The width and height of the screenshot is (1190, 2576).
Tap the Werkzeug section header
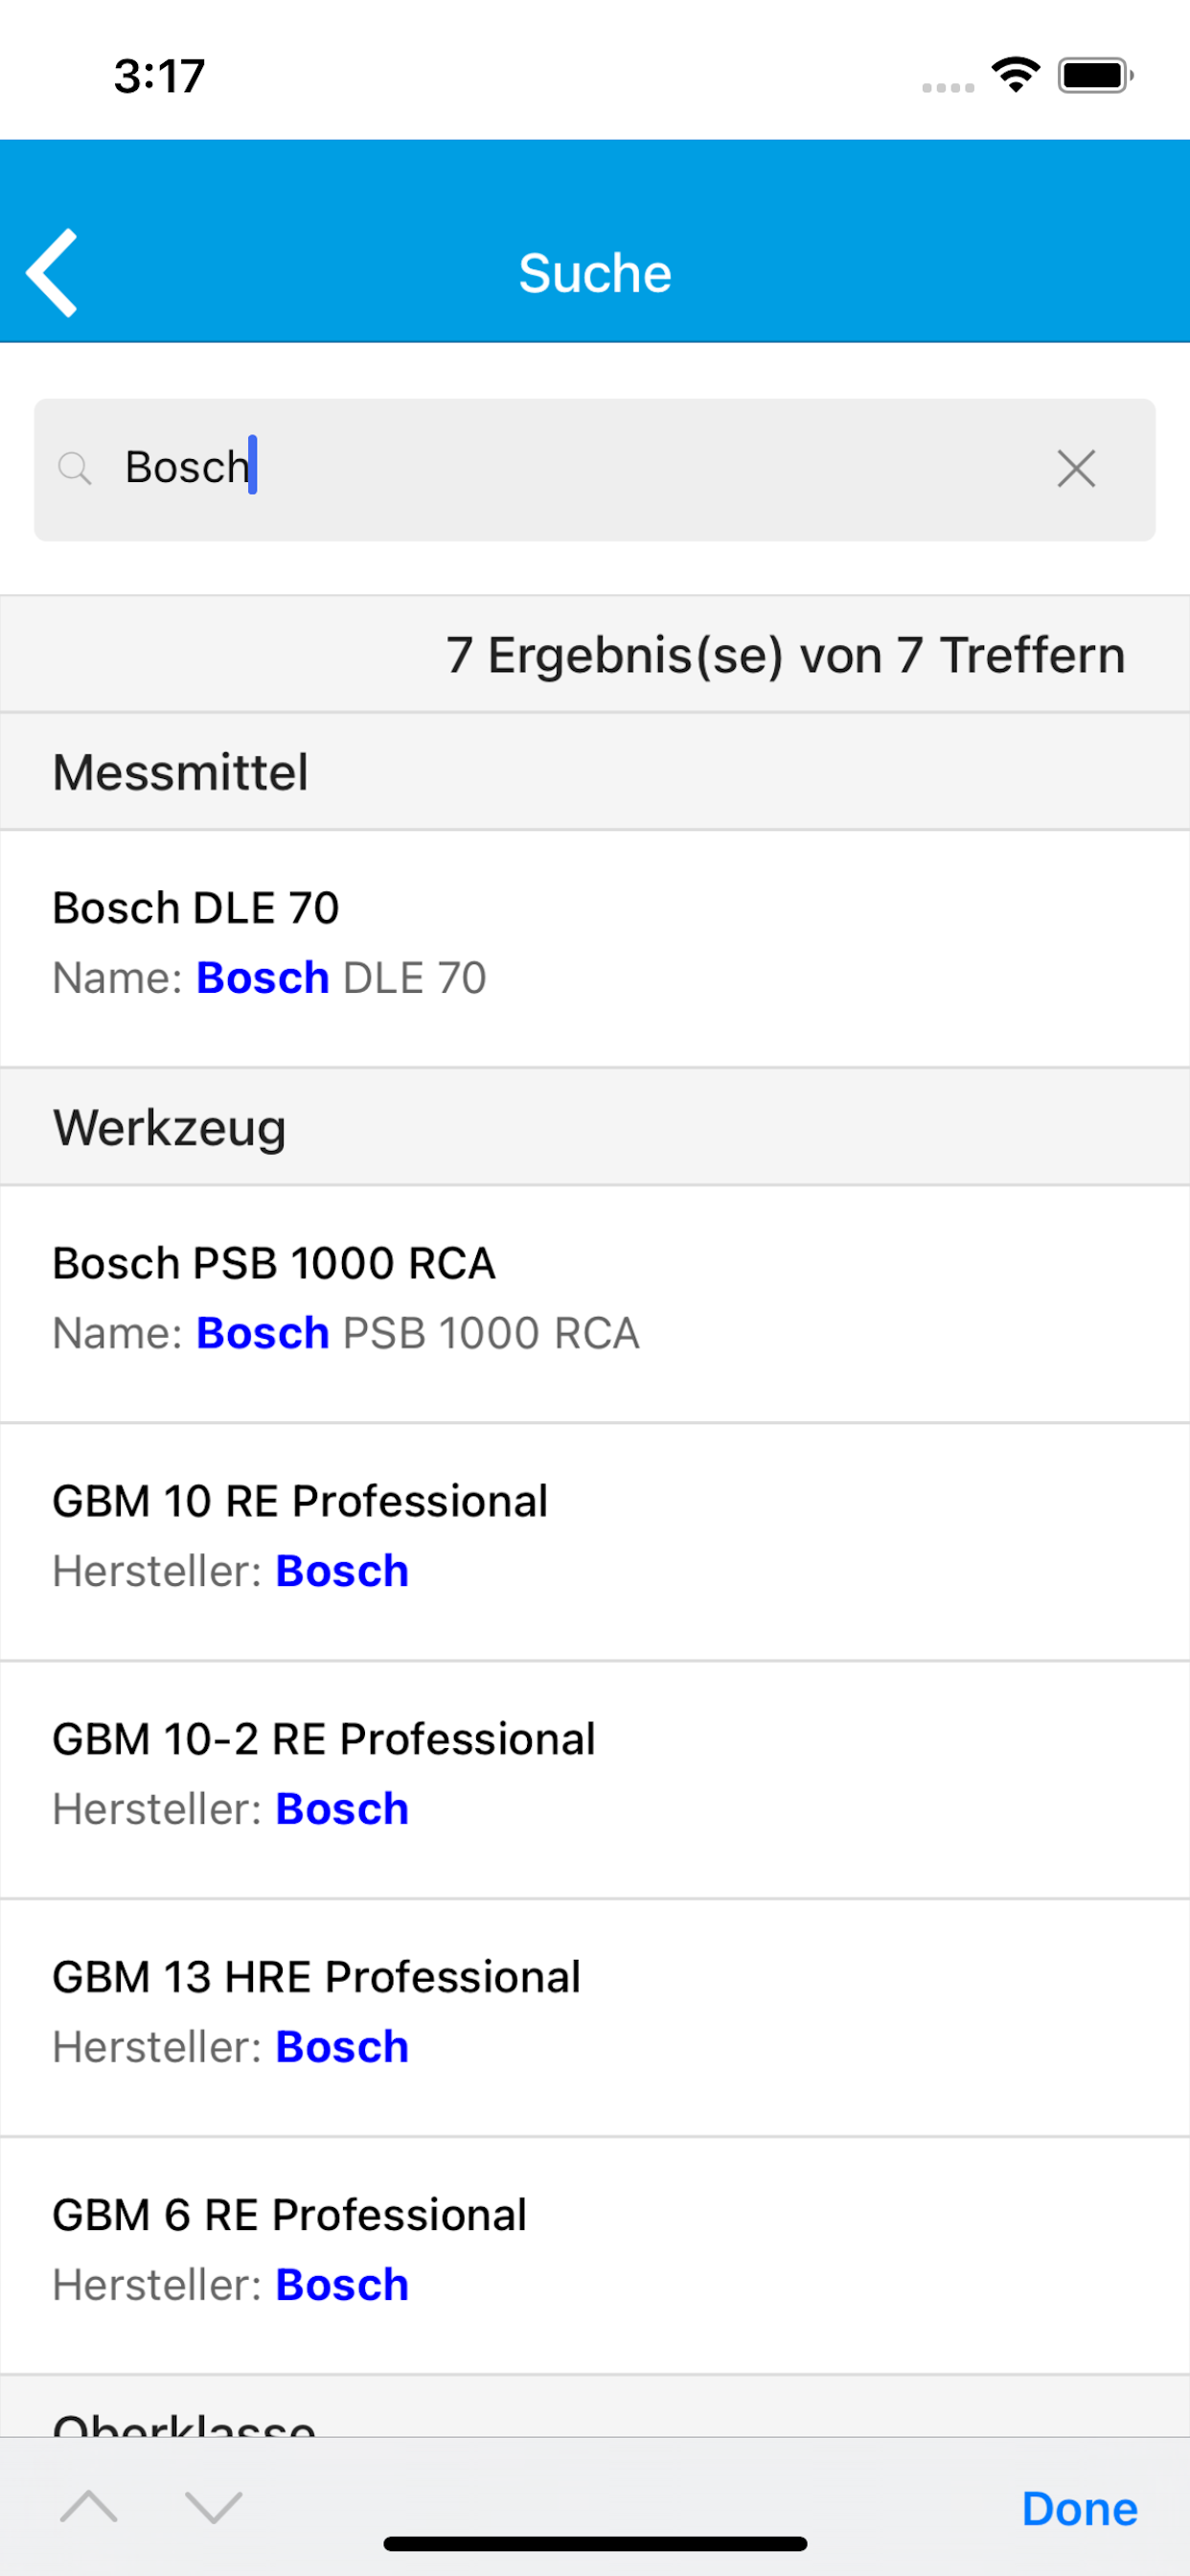595,1127
